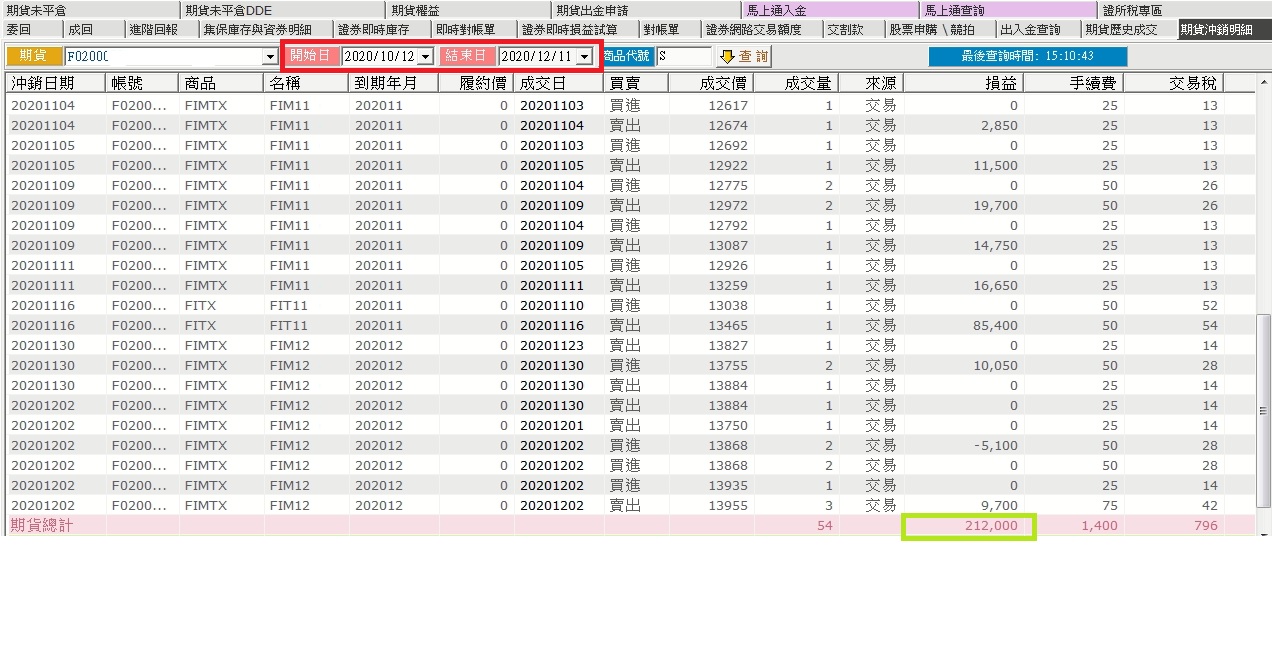The image size is (1272, 648).
Task: Click the 最後查詢時間 timestamp label
Action: (x=1028, y=56)
